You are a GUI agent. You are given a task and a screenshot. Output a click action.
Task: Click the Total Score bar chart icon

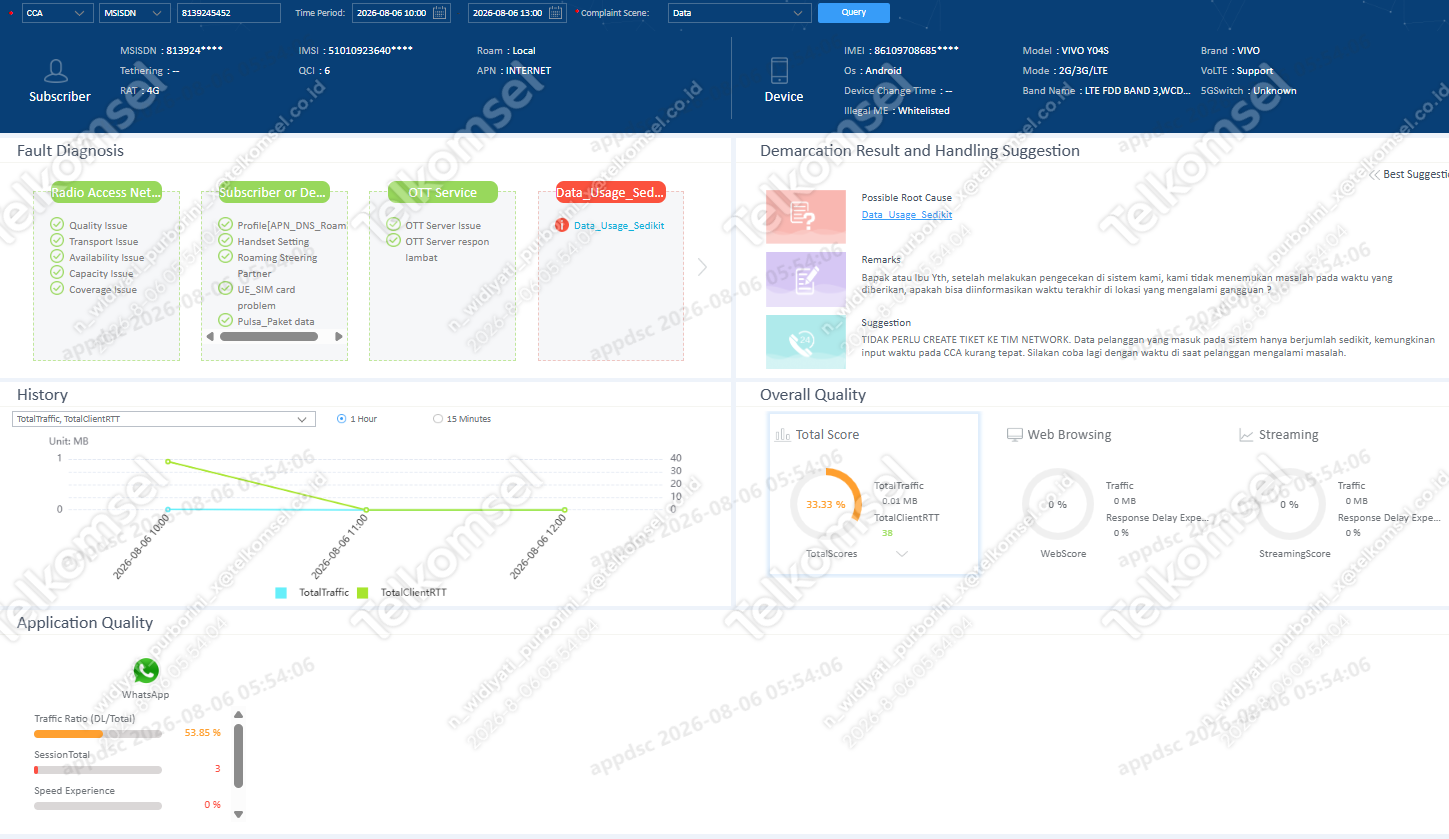point(783,435)
